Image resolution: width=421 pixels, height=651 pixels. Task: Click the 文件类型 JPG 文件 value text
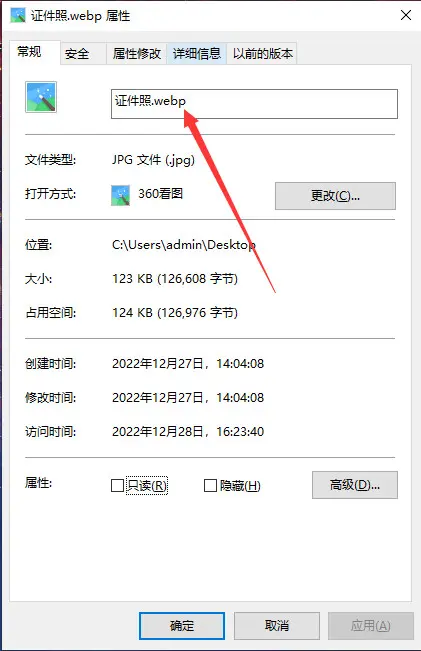point(153,160)
